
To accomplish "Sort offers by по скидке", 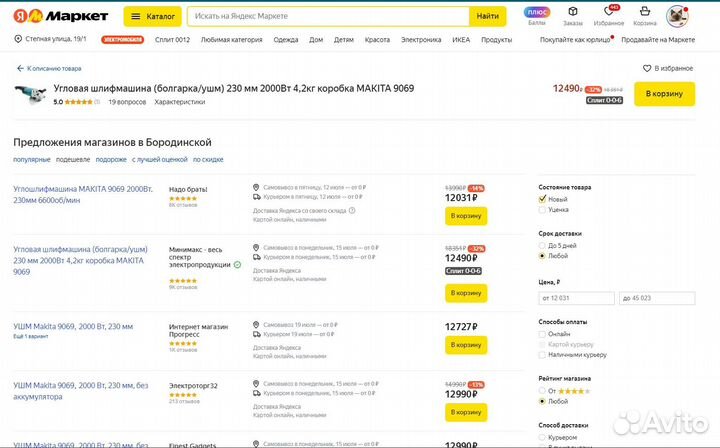I will coord(208,159).
